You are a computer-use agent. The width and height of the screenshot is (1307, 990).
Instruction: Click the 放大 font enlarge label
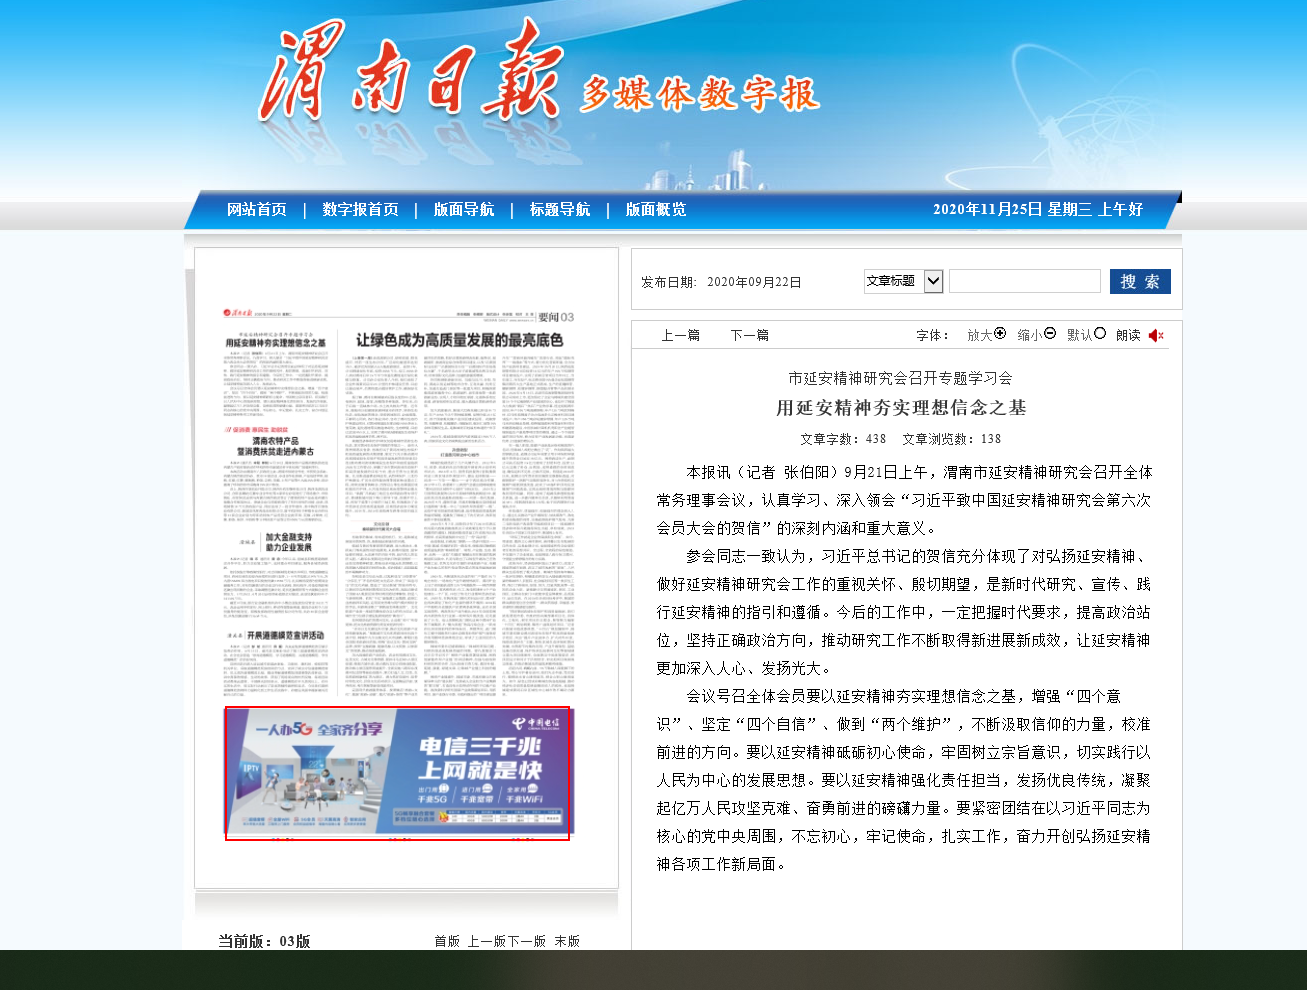[x=980, y=335]
